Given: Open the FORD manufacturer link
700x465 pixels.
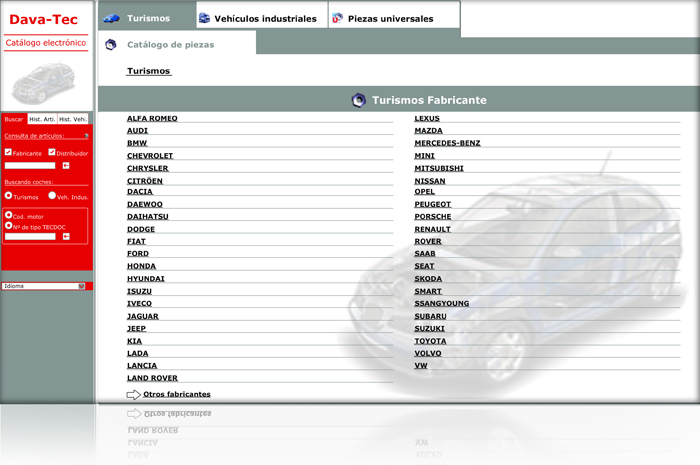Looking at the screenshot, I should pyautogui.click(x=138, y=253).
